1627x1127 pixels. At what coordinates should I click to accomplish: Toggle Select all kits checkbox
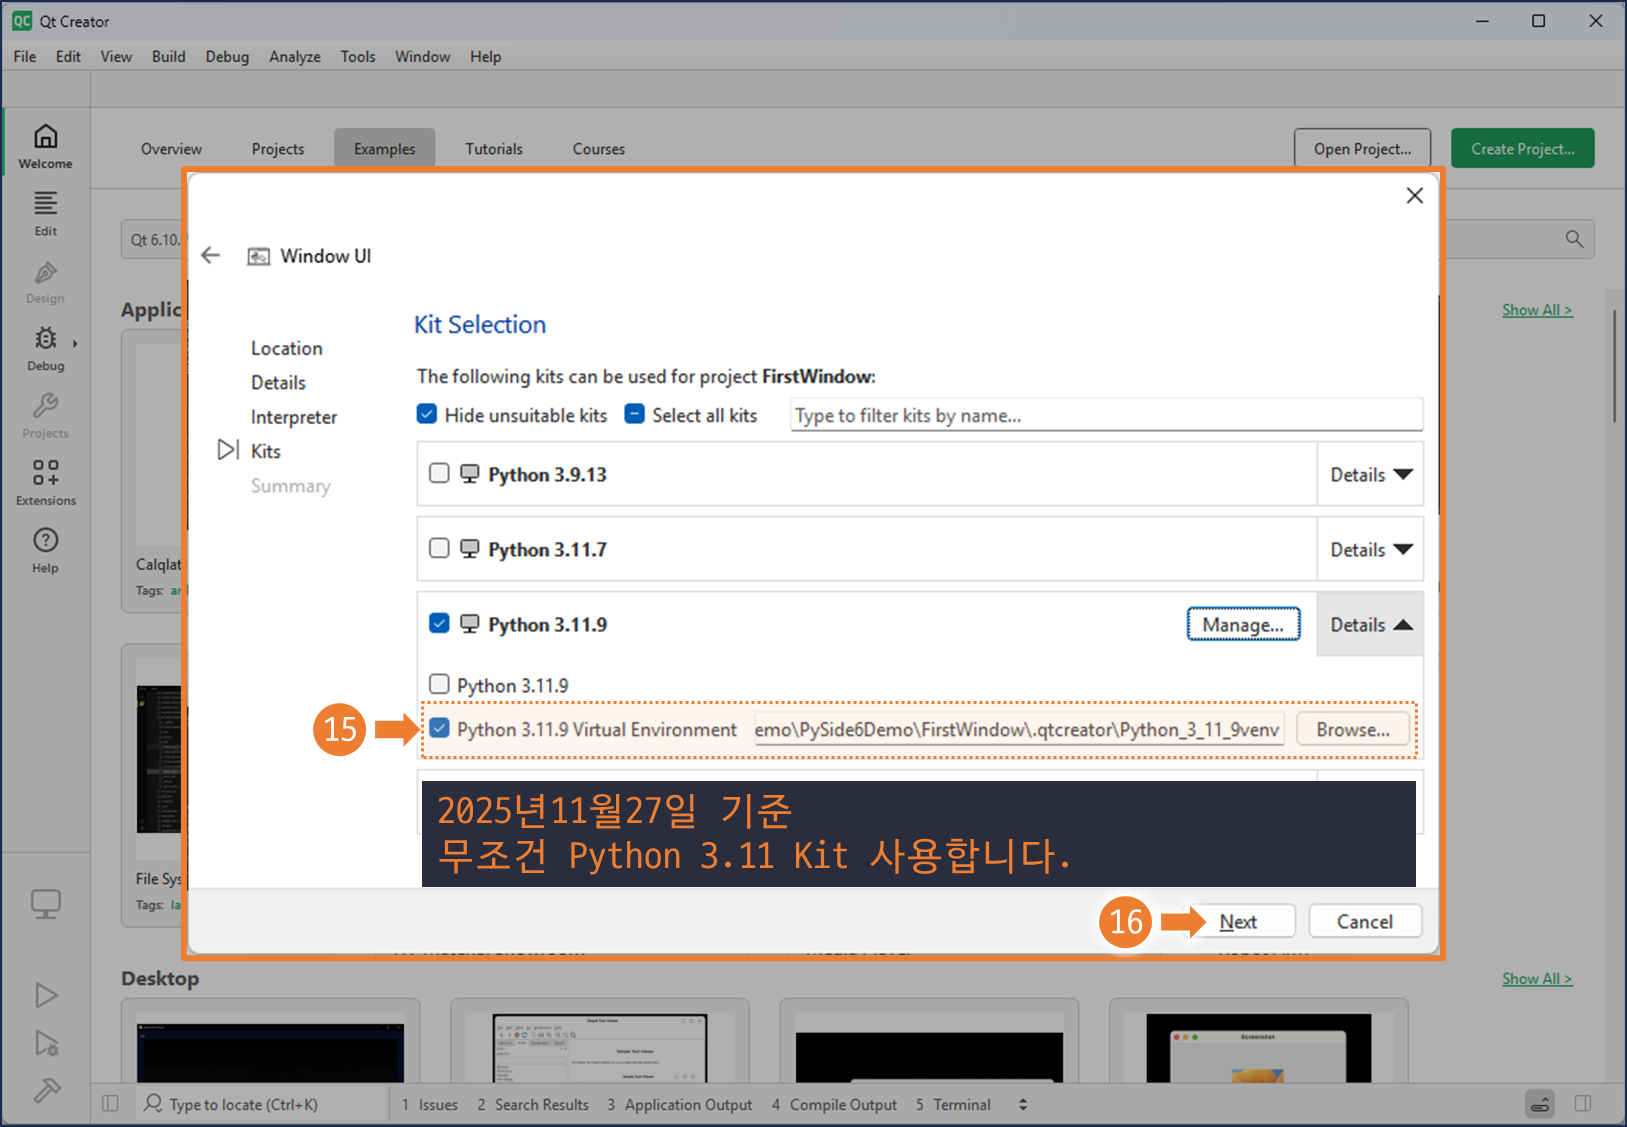[634, 414]
